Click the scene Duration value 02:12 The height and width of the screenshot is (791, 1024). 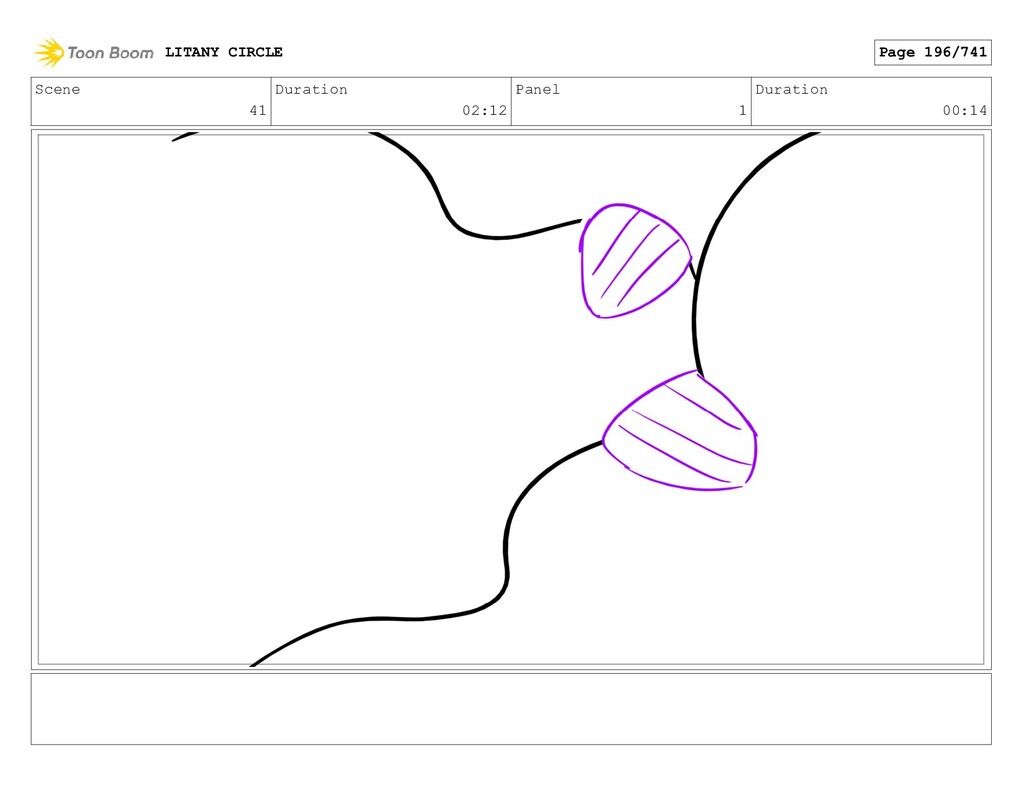point(485,110)
